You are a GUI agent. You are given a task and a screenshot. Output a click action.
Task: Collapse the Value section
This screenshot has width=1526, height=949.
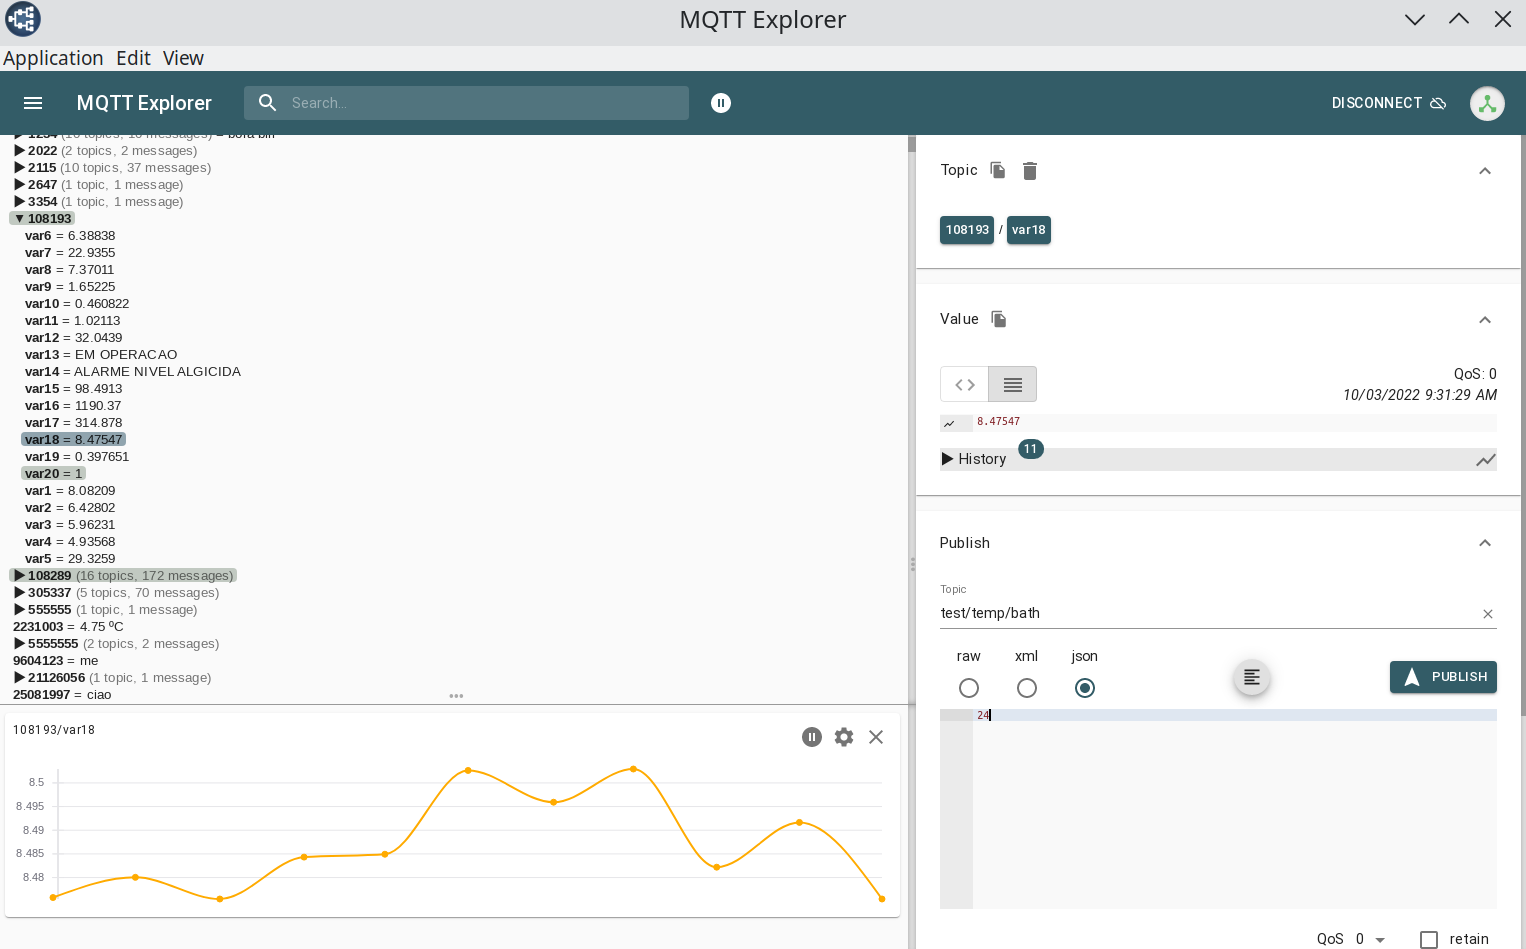click(x=1485, y=320)
